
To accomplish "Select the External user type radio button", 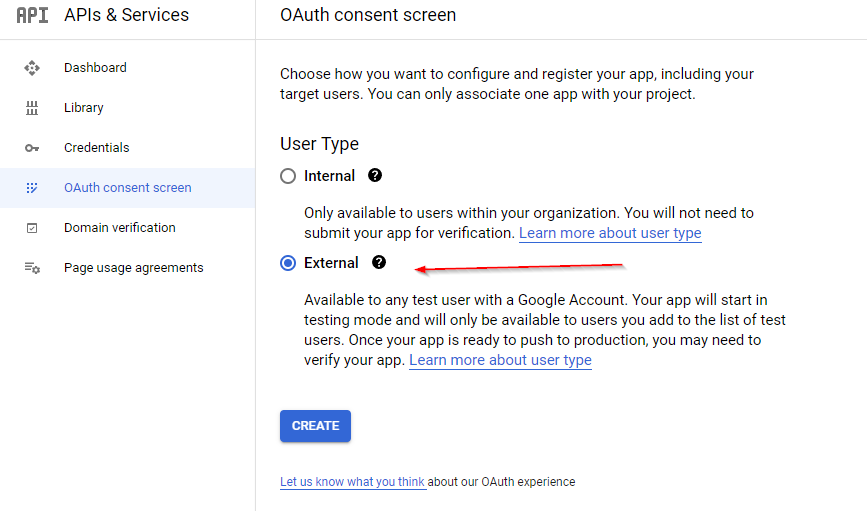I will pos(288,263).
